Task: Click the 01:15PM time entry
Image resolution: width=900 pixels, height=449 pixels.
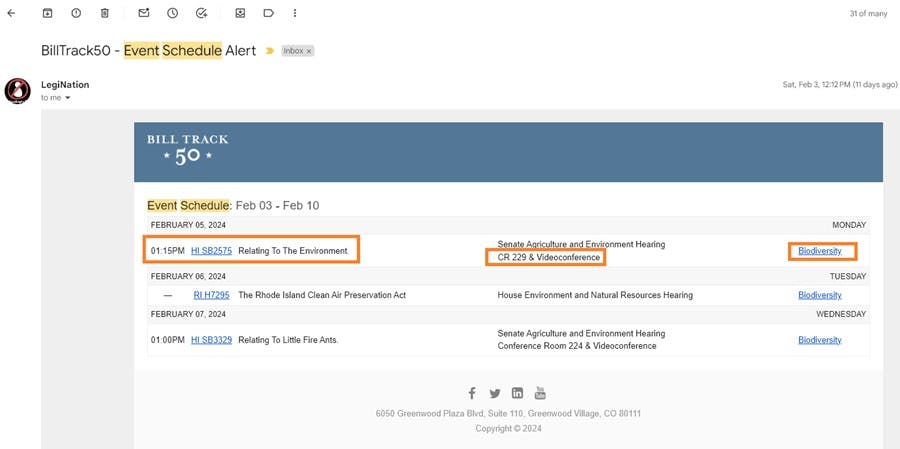Action: click(x=168, y=250)
